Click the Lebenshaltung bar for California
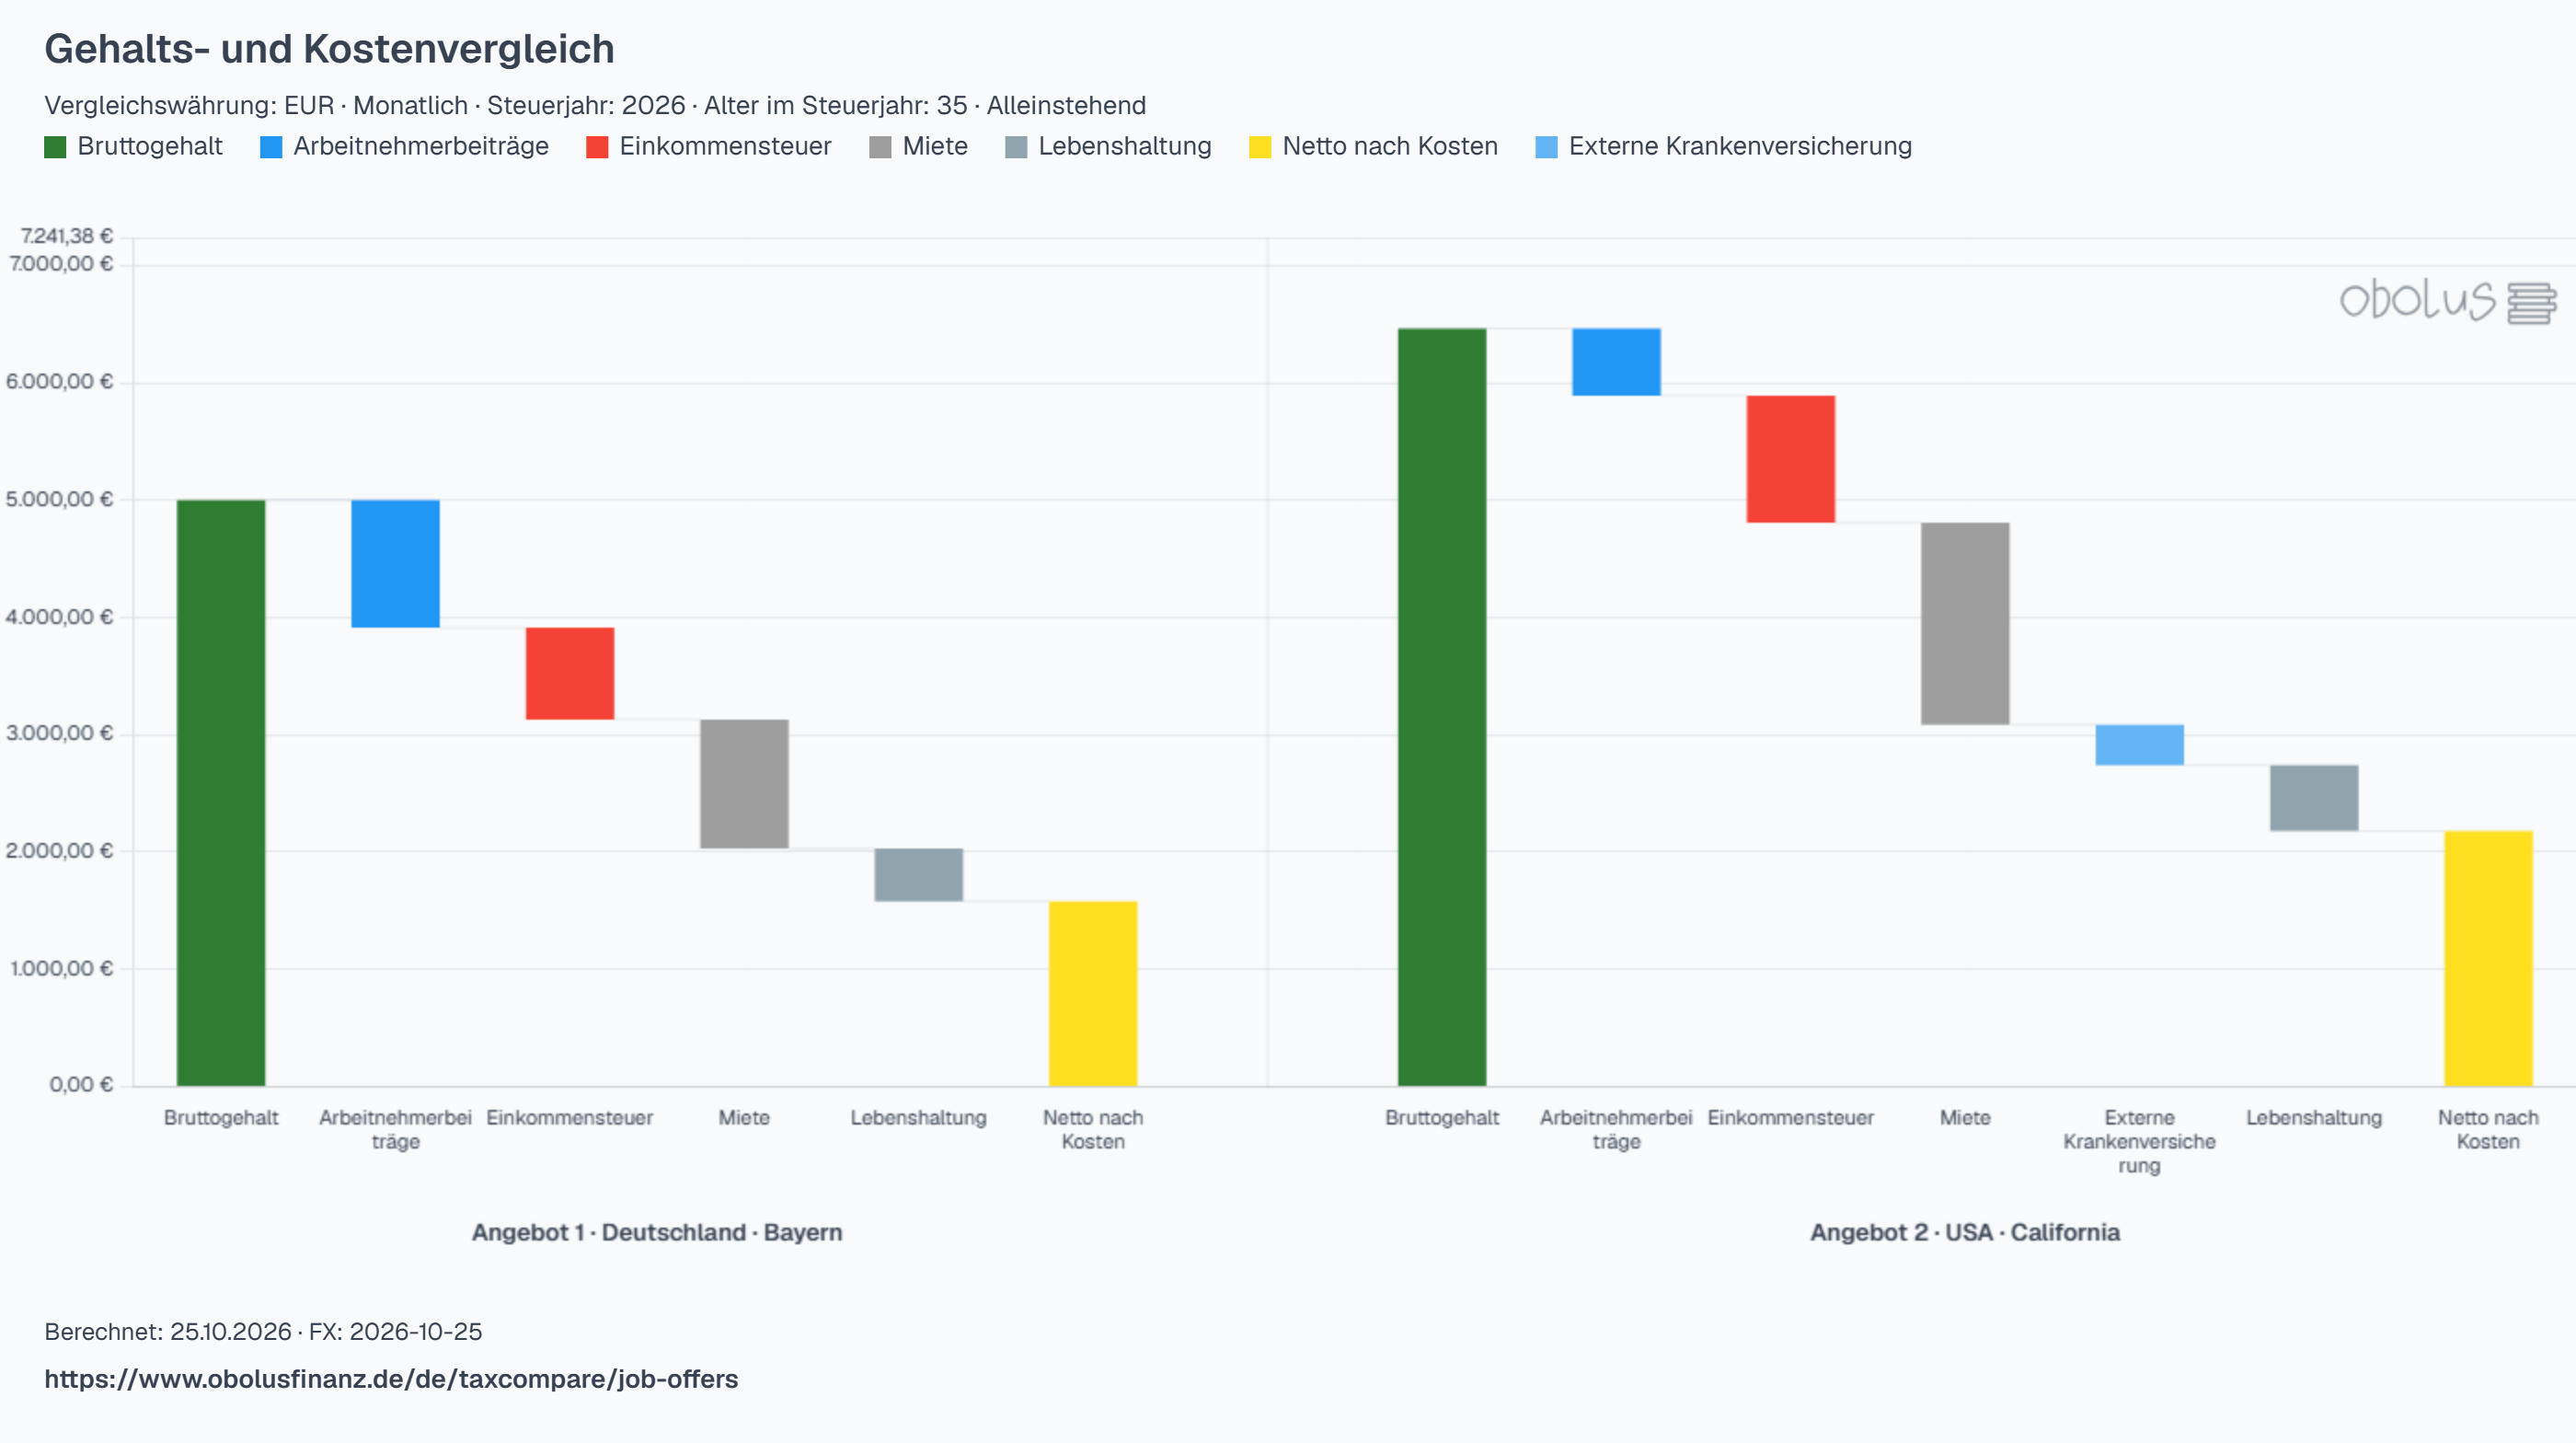Image resolution: width=2576 pixels, height=1443 pixels. coord(2314,798)
